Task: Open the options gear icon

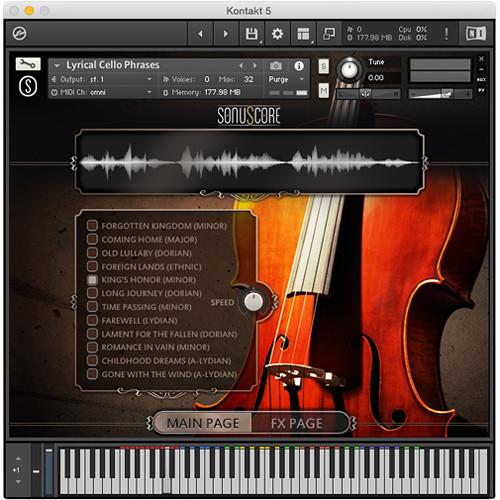Action: coord(277,34)
